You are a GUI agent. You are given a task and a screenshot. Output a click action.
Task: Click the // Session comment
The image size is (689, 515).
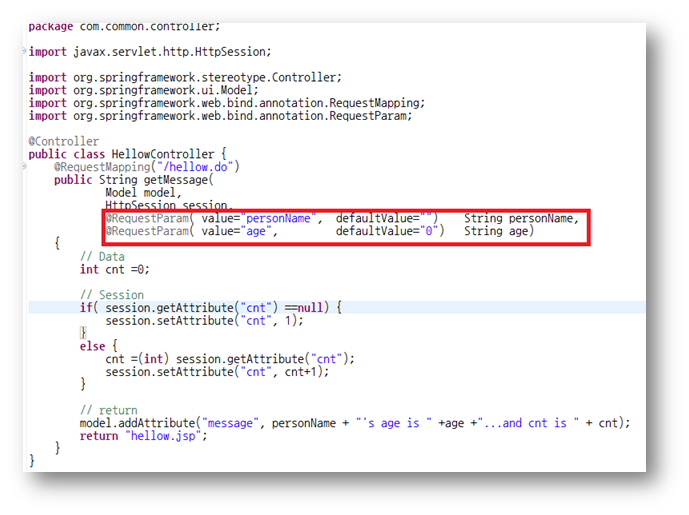click(x=112, y=295)
